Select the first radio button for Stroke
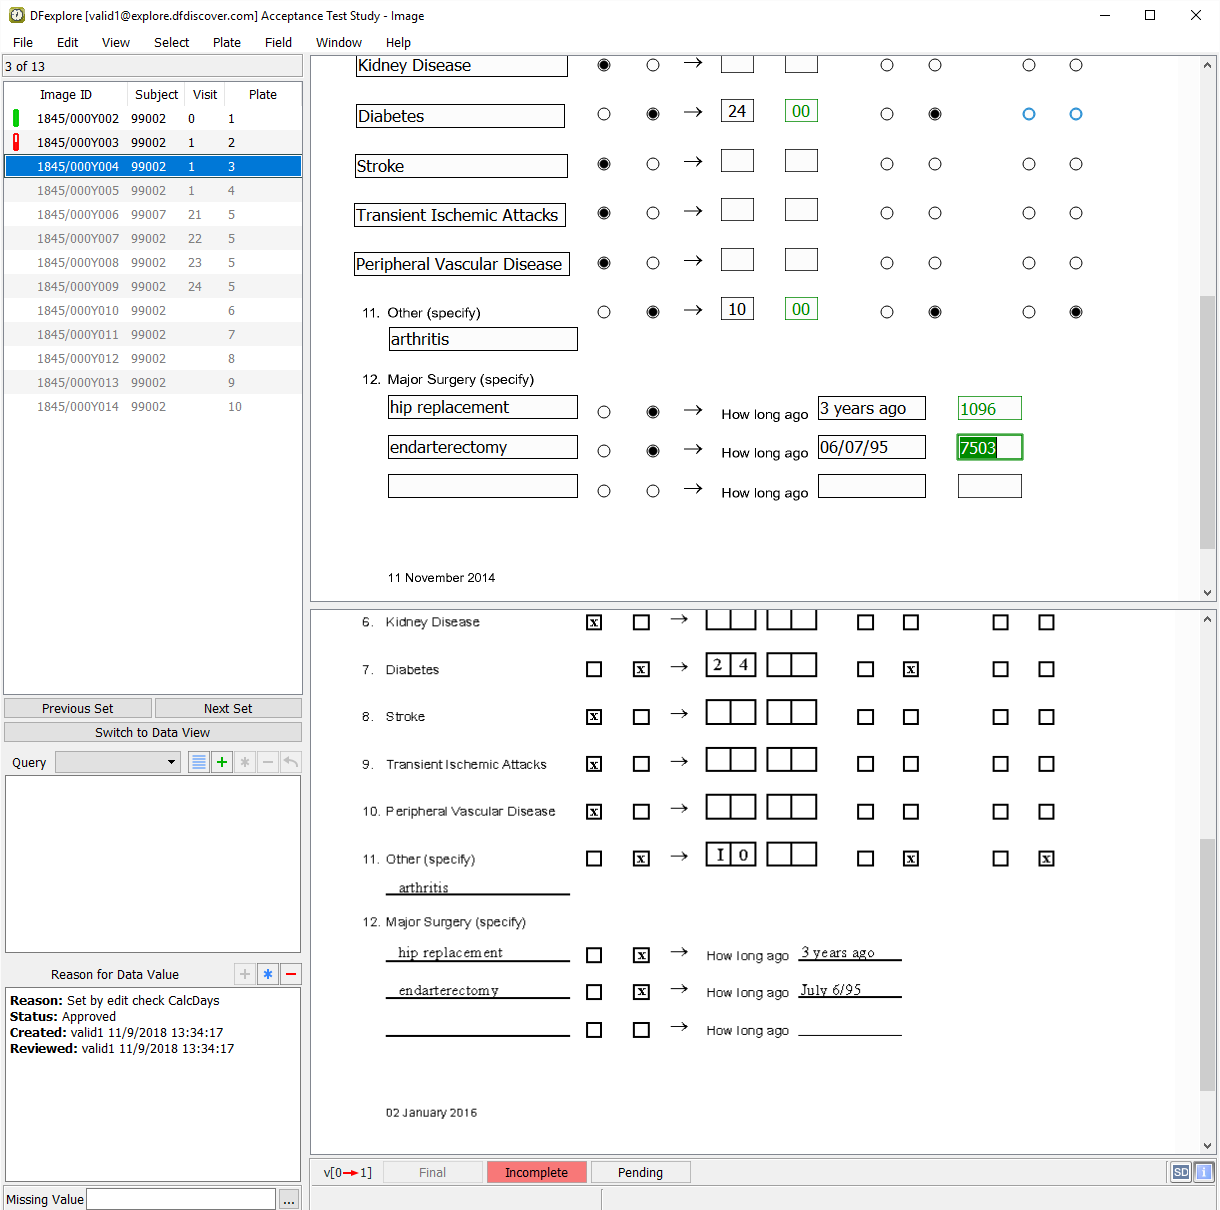Viewport: 1220px width, 1210px height. [604, 164]
